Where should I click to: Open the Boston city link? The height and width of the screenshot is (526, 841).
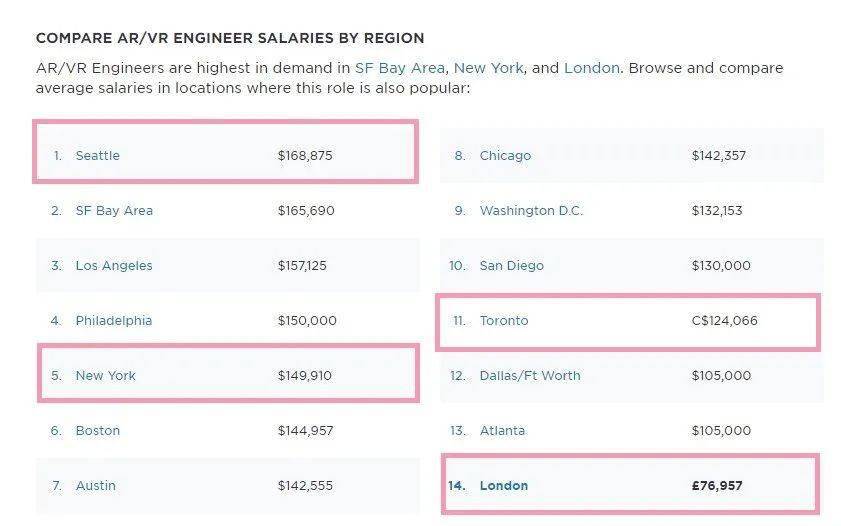(x=98, y=431)
